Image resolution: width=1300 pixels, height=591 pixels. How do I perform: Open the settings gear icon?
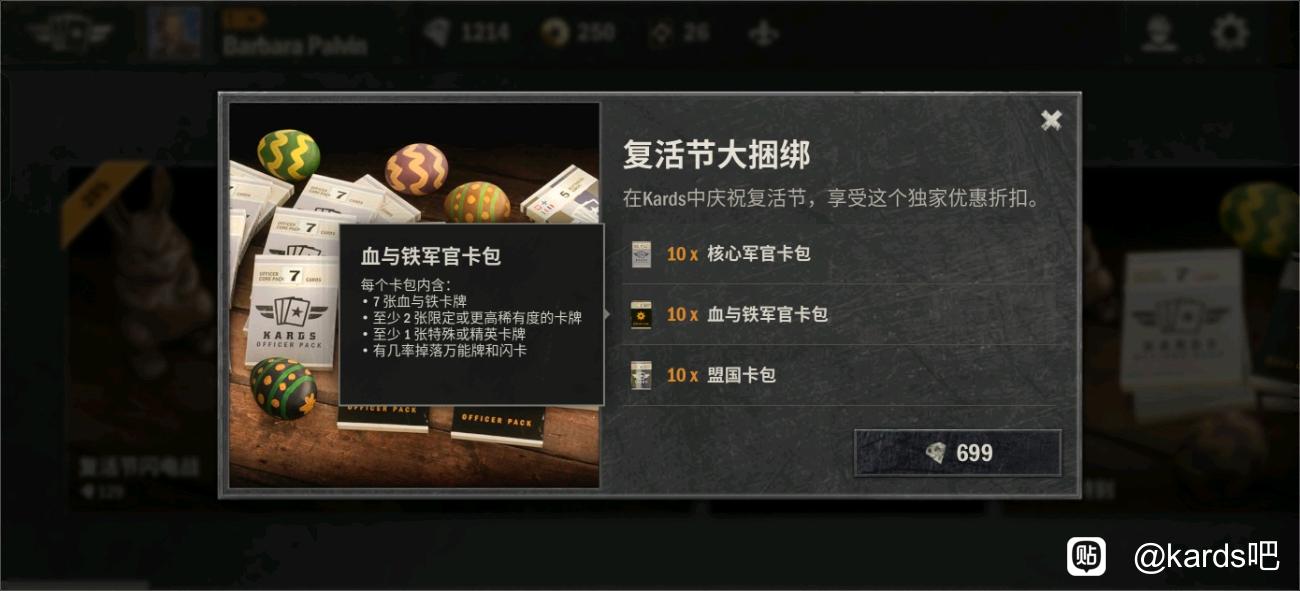pos(1230,33)
